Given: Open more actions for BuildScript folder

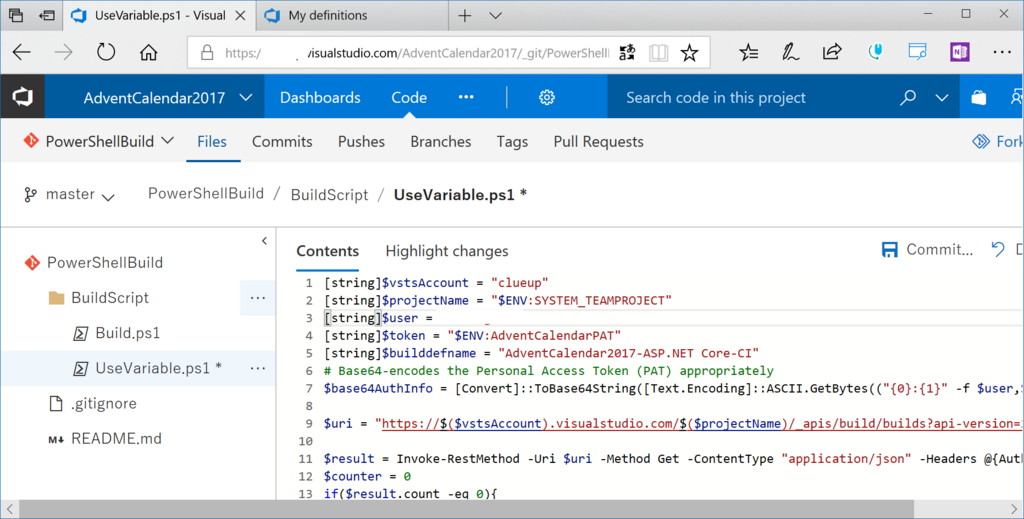Looking at the screenshot, I should point(258,298).
